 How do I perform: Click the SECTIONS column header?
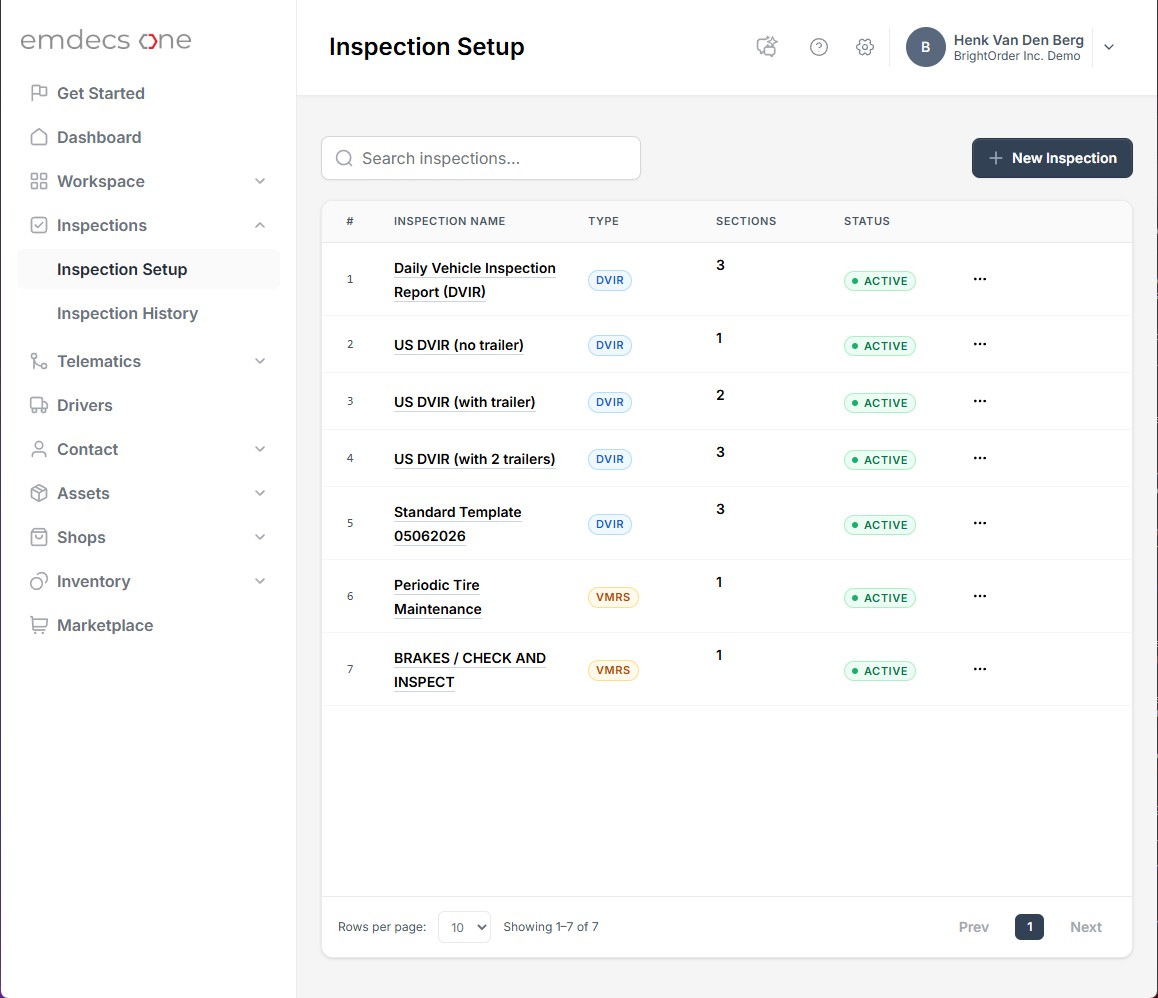click(746, 221)
